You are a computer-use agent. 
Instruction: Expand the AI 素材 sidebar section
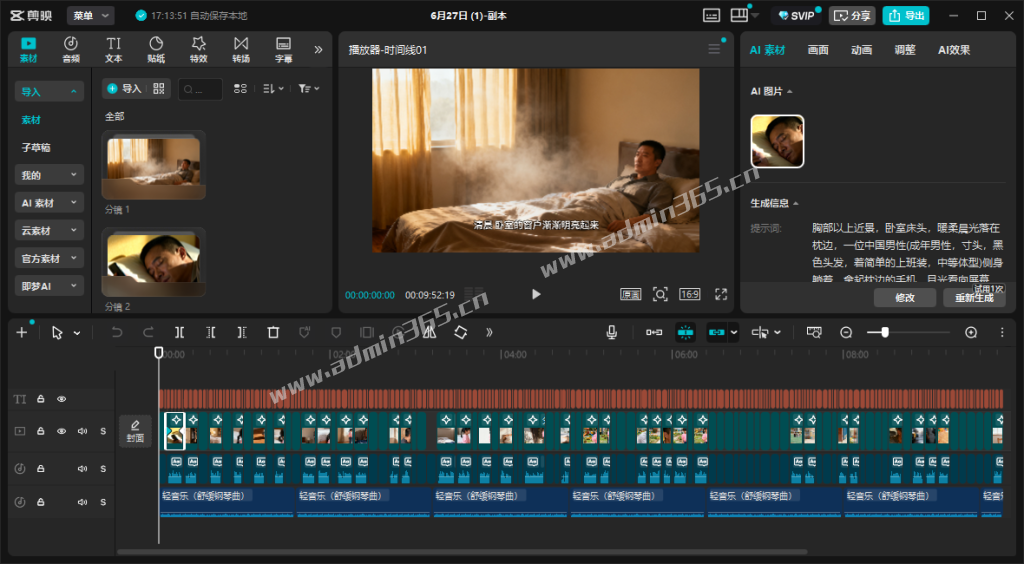click(49, 203)
